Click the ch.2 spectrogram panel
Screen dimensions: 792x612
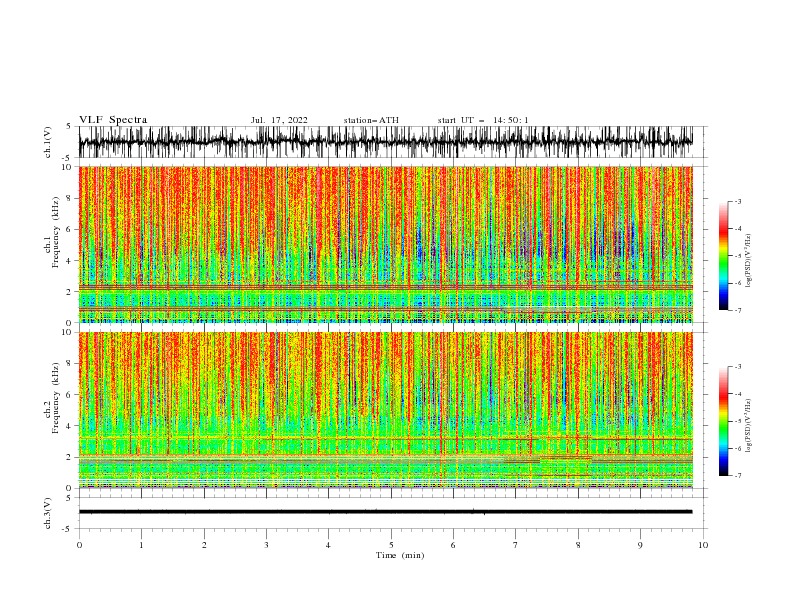(x=385, y=410)
